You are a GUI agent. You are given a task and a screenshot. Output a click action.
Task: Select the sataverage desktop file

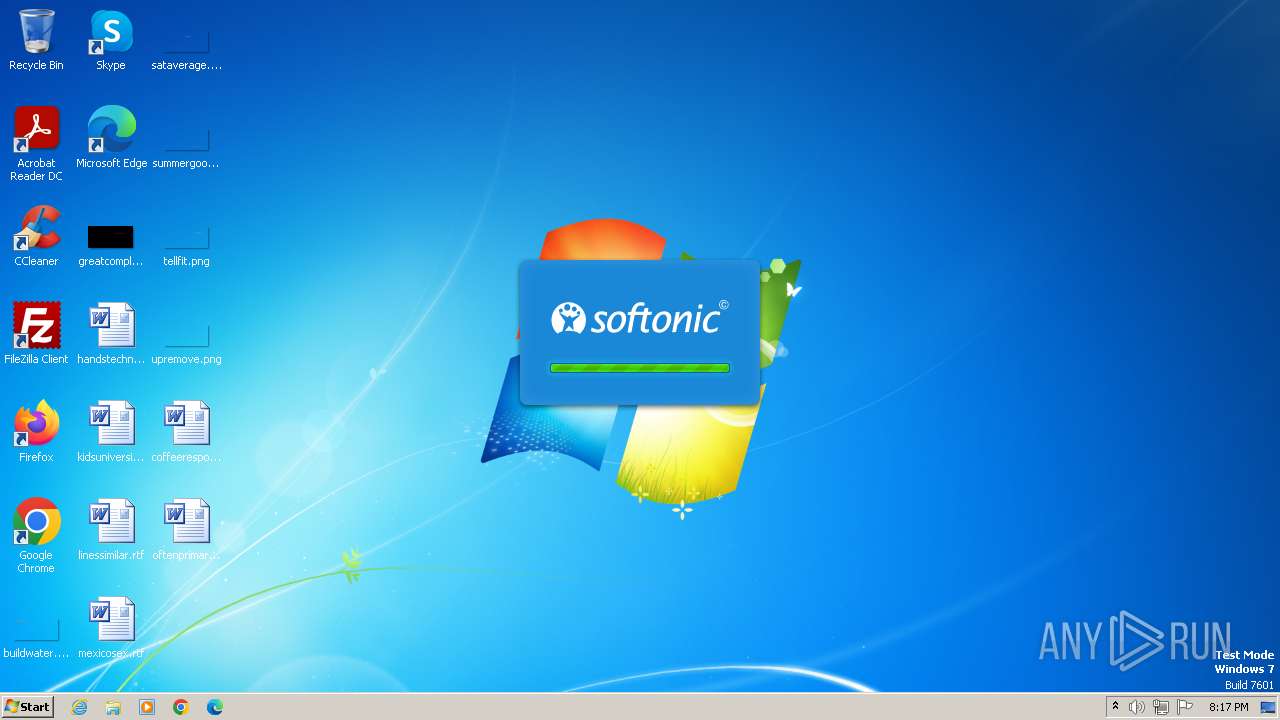186,45
